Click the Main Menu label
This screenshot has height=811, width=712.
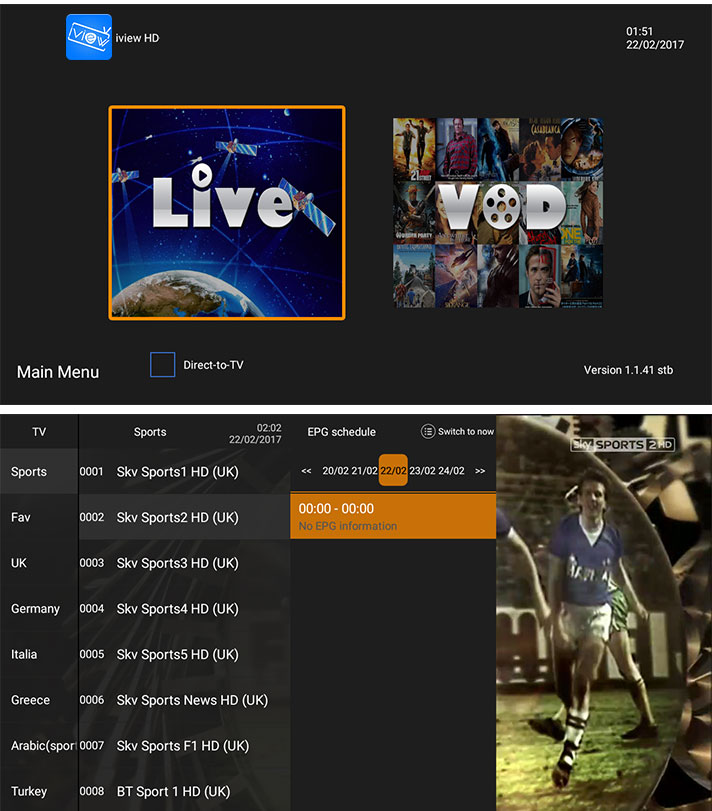click(x=58, y=372)
